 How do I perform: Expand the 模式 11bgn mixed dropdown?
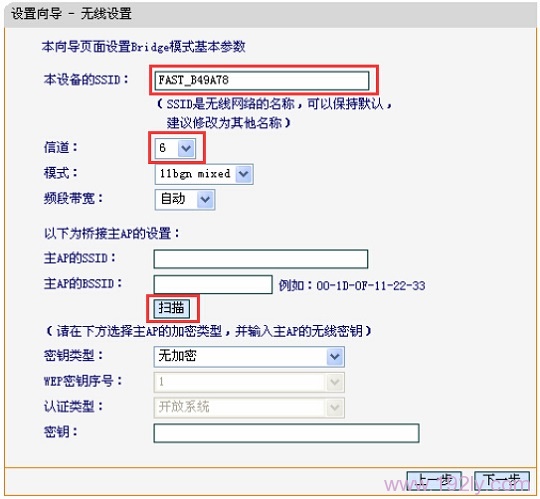(x=204, y=174)
